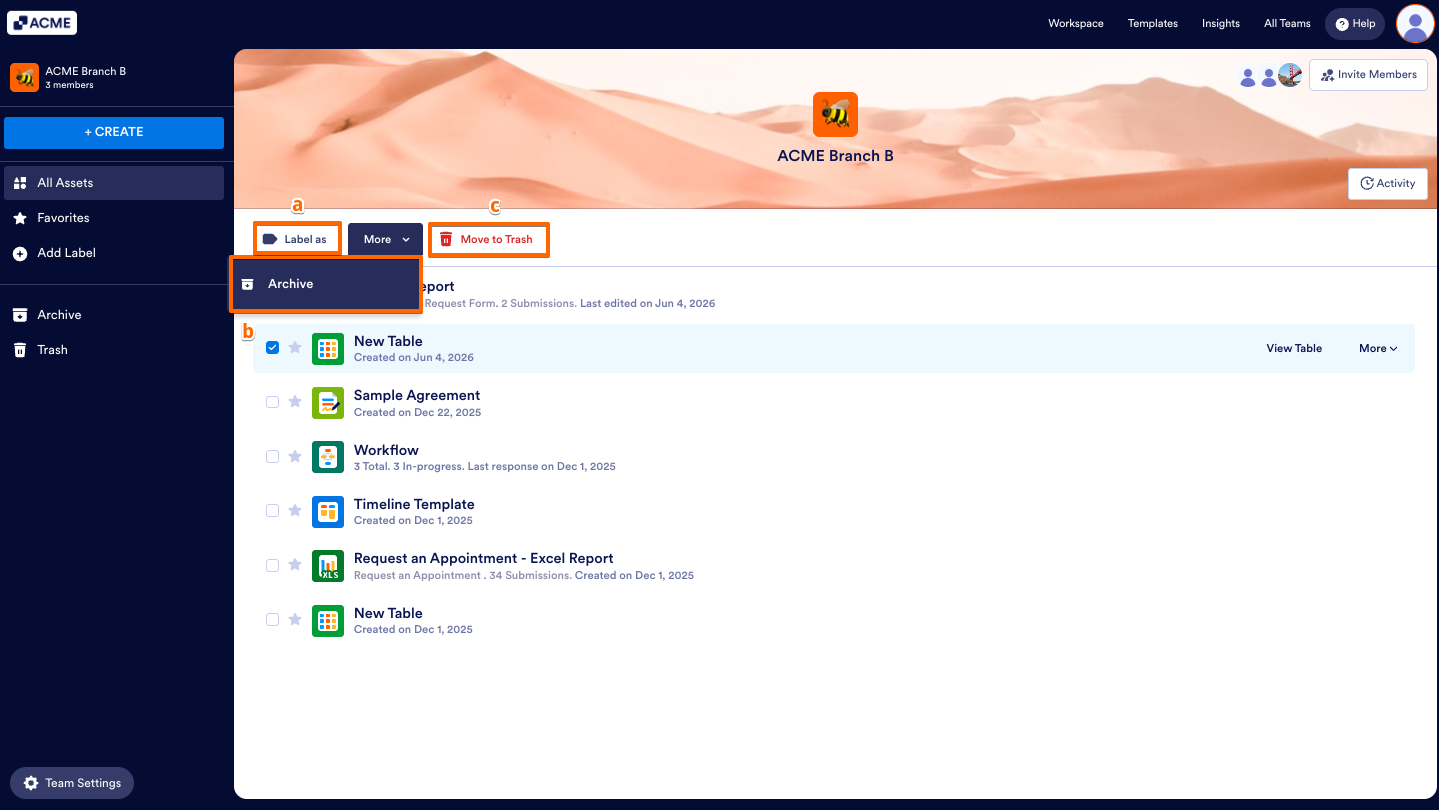Click the Workflow asset title

pos(386,450)
